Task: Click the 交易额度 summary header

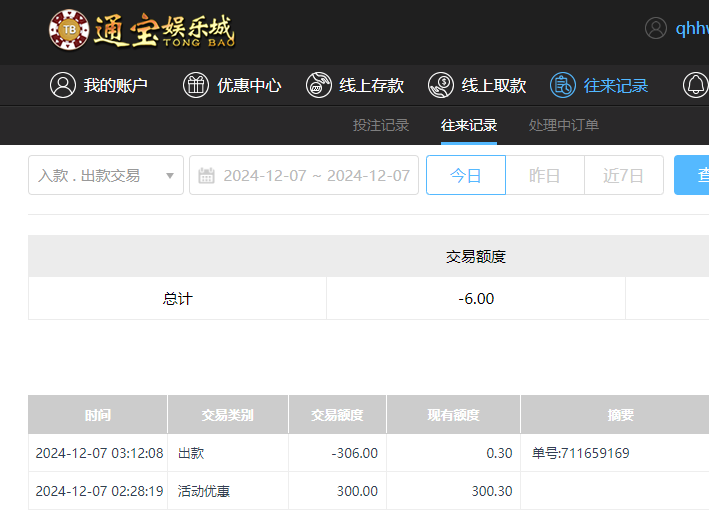Action: point(476,256)
